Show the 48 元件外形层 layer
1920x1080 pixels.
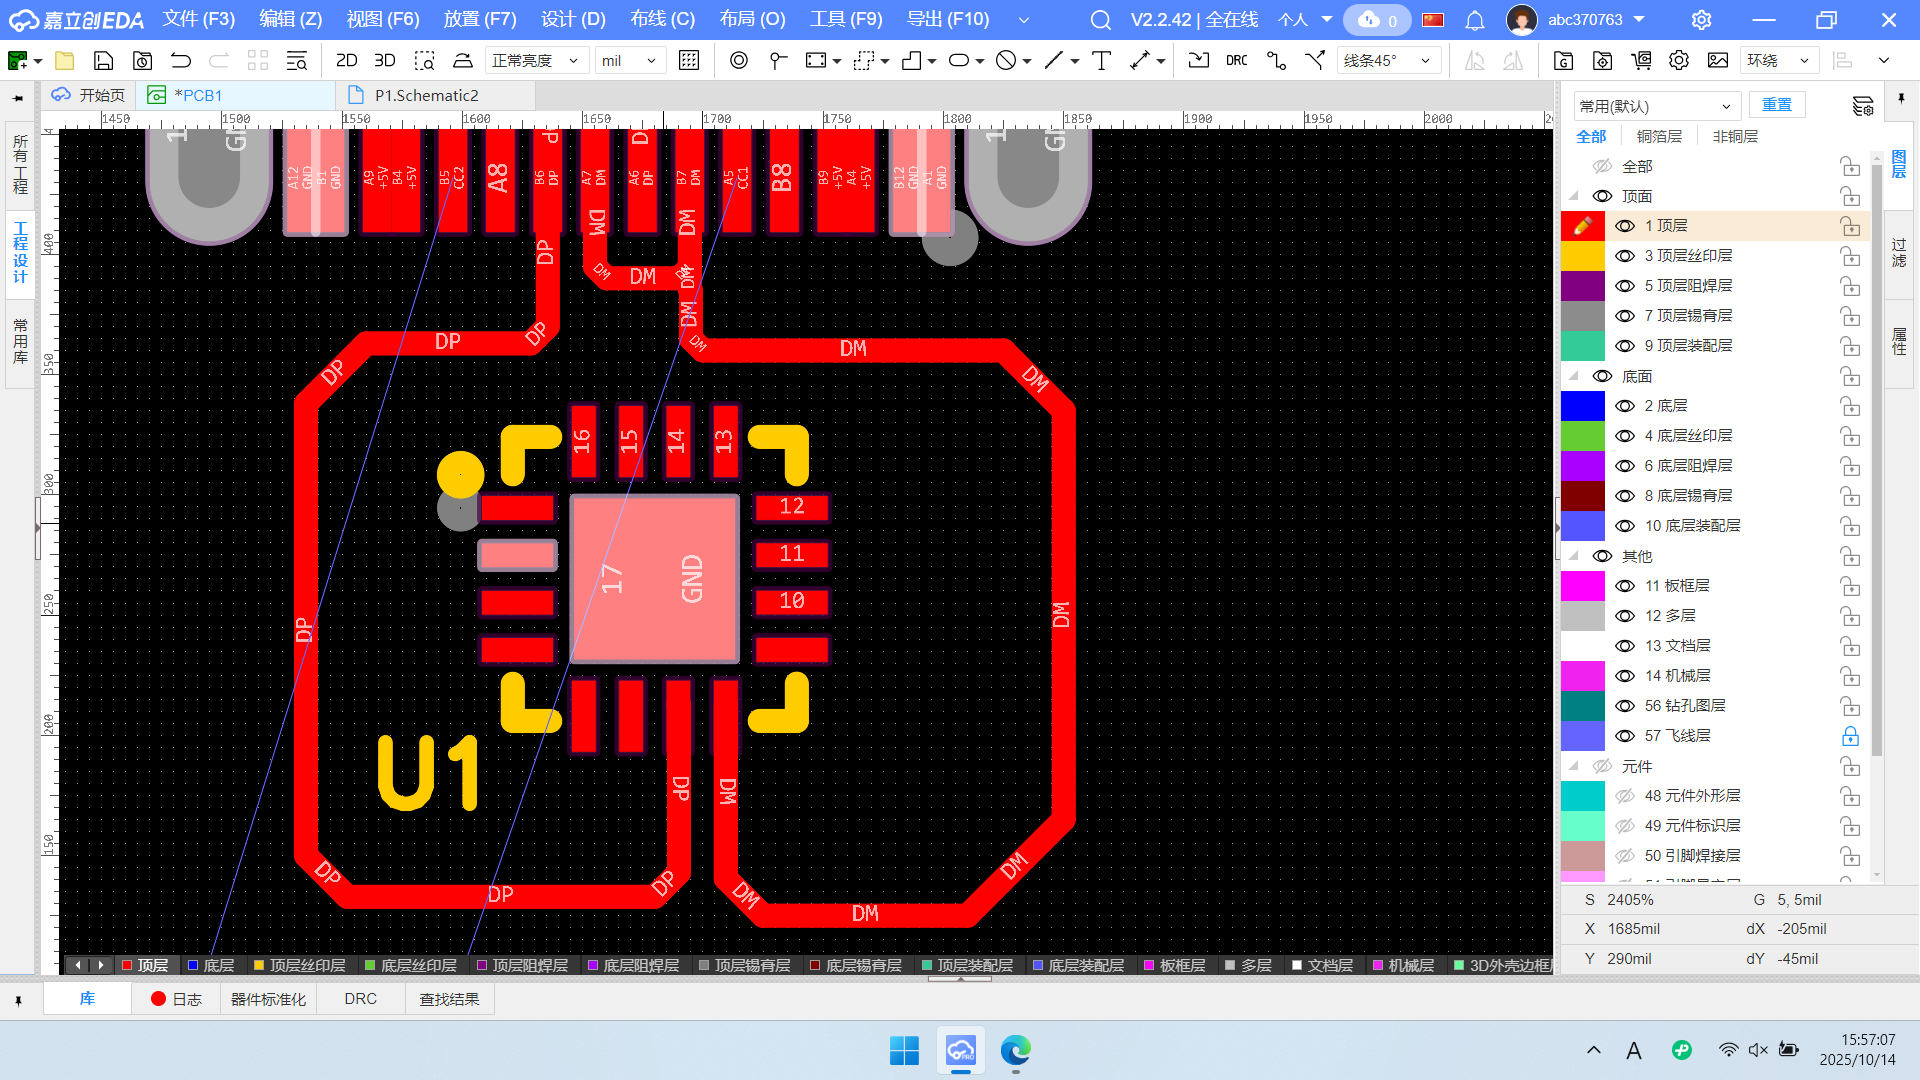coord(1625,796)
